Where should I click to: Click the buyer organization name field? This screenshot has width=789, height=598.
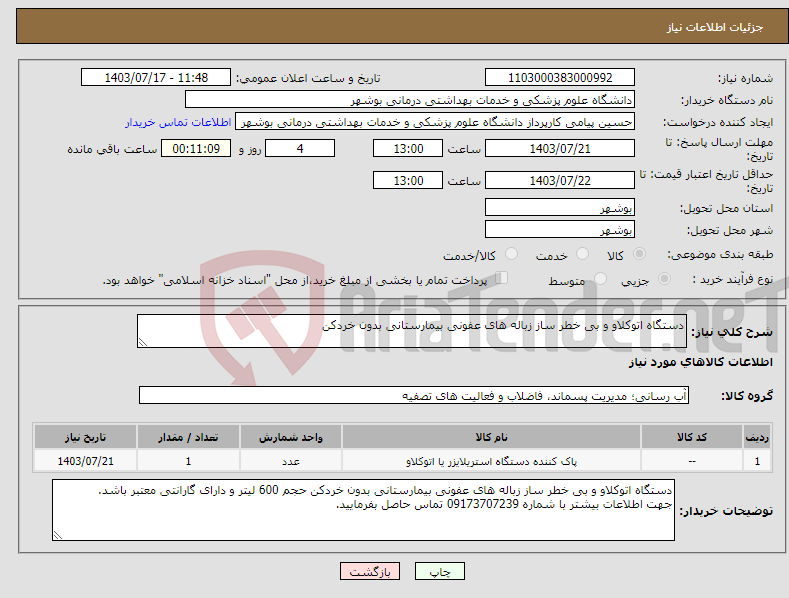410,100
